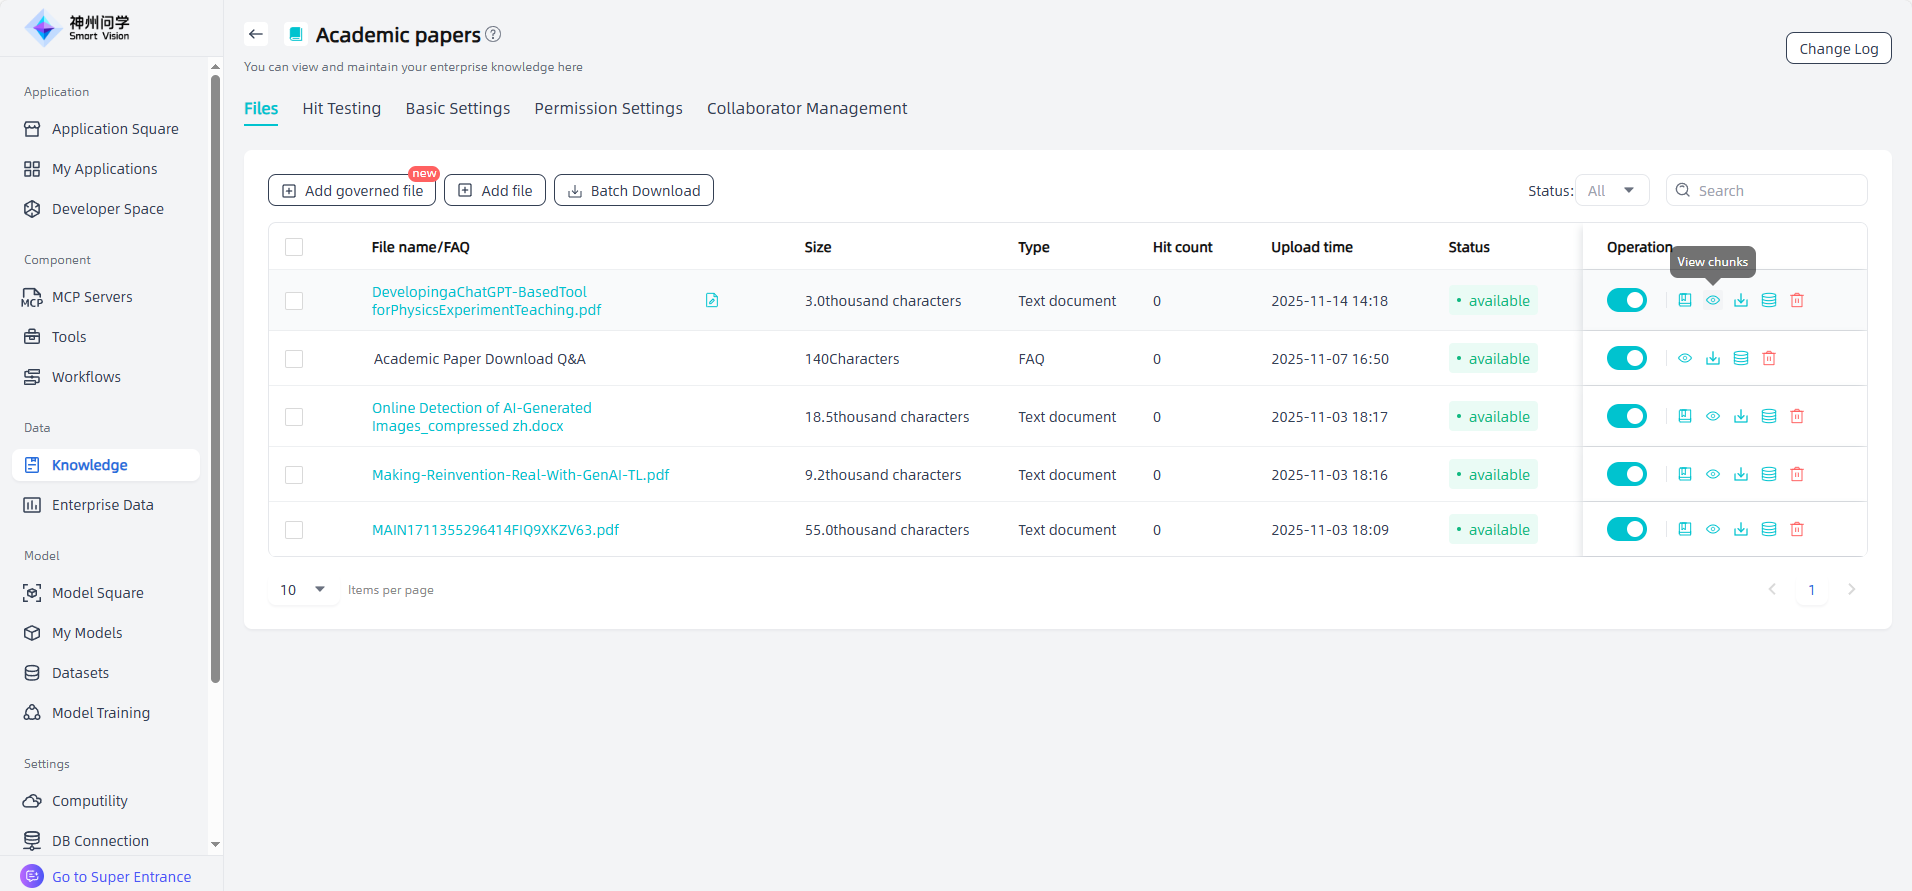Click database stack icon for Academic Paper Q&A row
The image size is (1912, 891).
[1740, 358]
